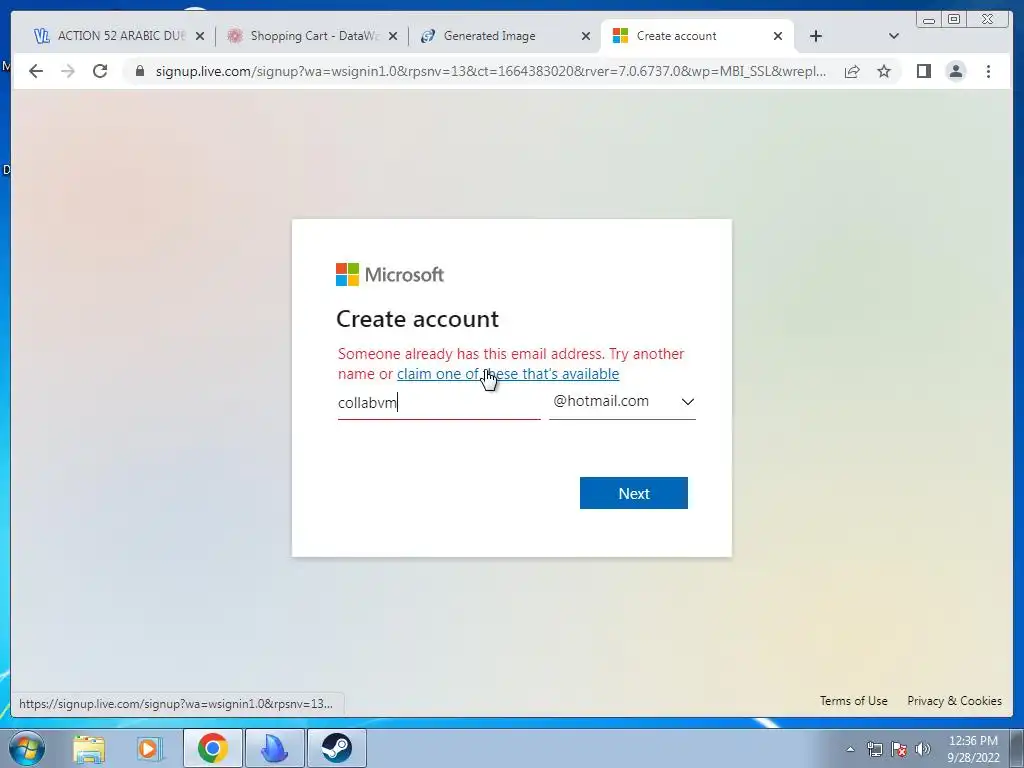Screen dimensions: 1024x768
Task: Open the blue fin app taskbar icon
Action: 274,748
